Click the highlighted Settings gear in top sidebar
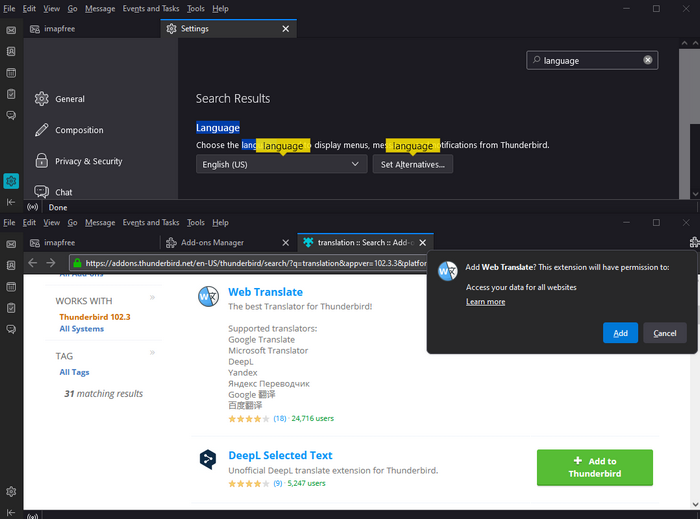 [11, 181]
